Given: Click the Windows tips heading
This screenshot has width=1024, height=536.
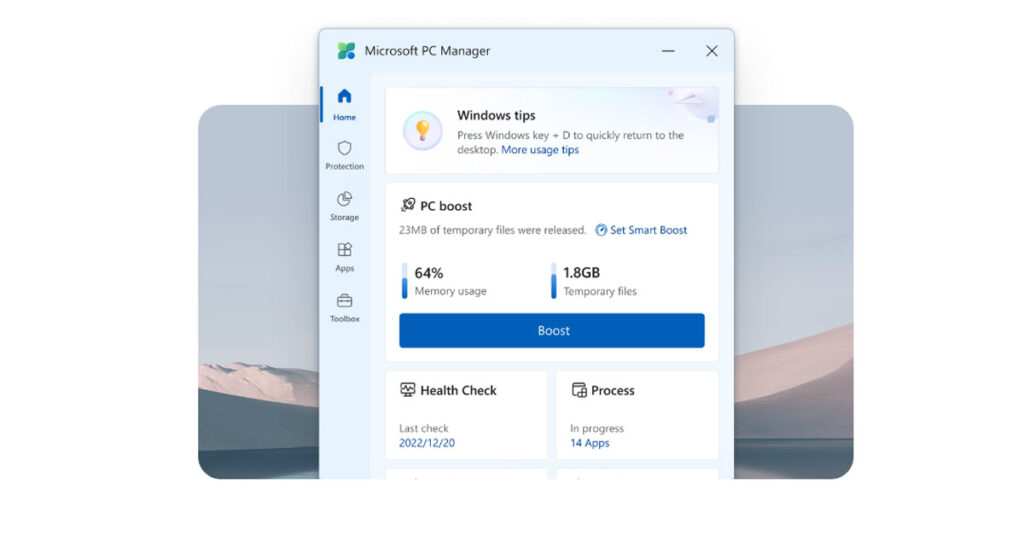Looking at the screenshot, I should coord(496,116).
